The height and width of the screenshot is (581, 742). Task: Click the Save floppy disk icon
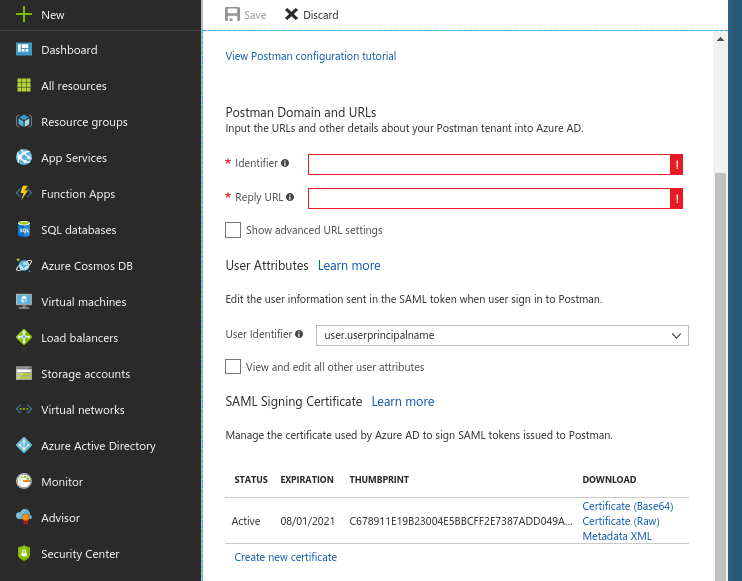[x=232, y=14]
